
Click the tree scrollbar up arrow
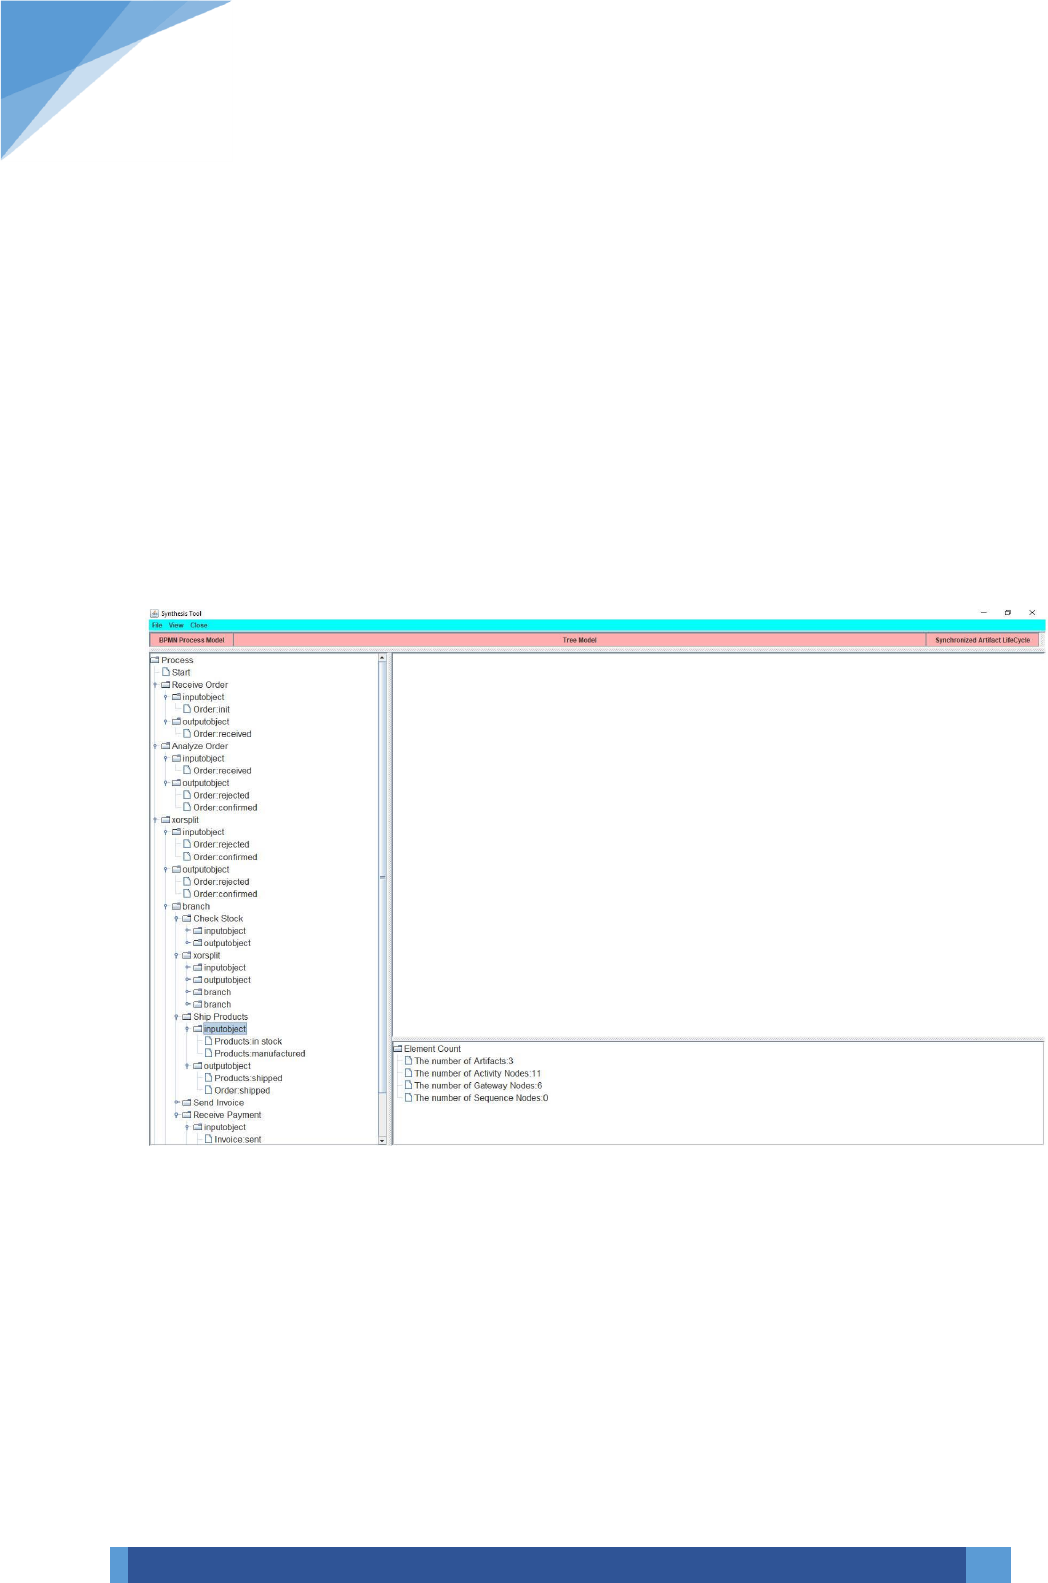(x=382, y=658)
